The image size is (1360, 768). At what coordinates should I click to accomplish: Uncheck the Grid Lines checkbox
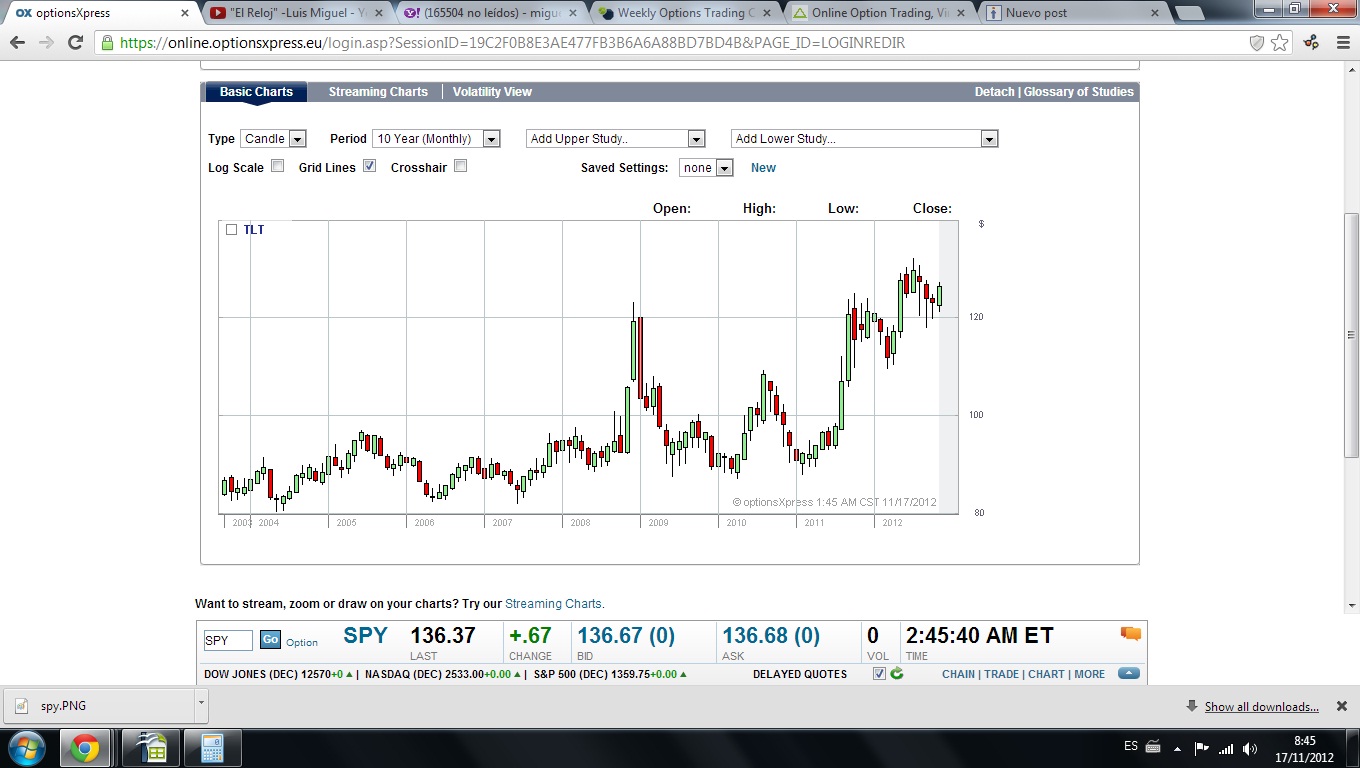[x=369, y=166]
